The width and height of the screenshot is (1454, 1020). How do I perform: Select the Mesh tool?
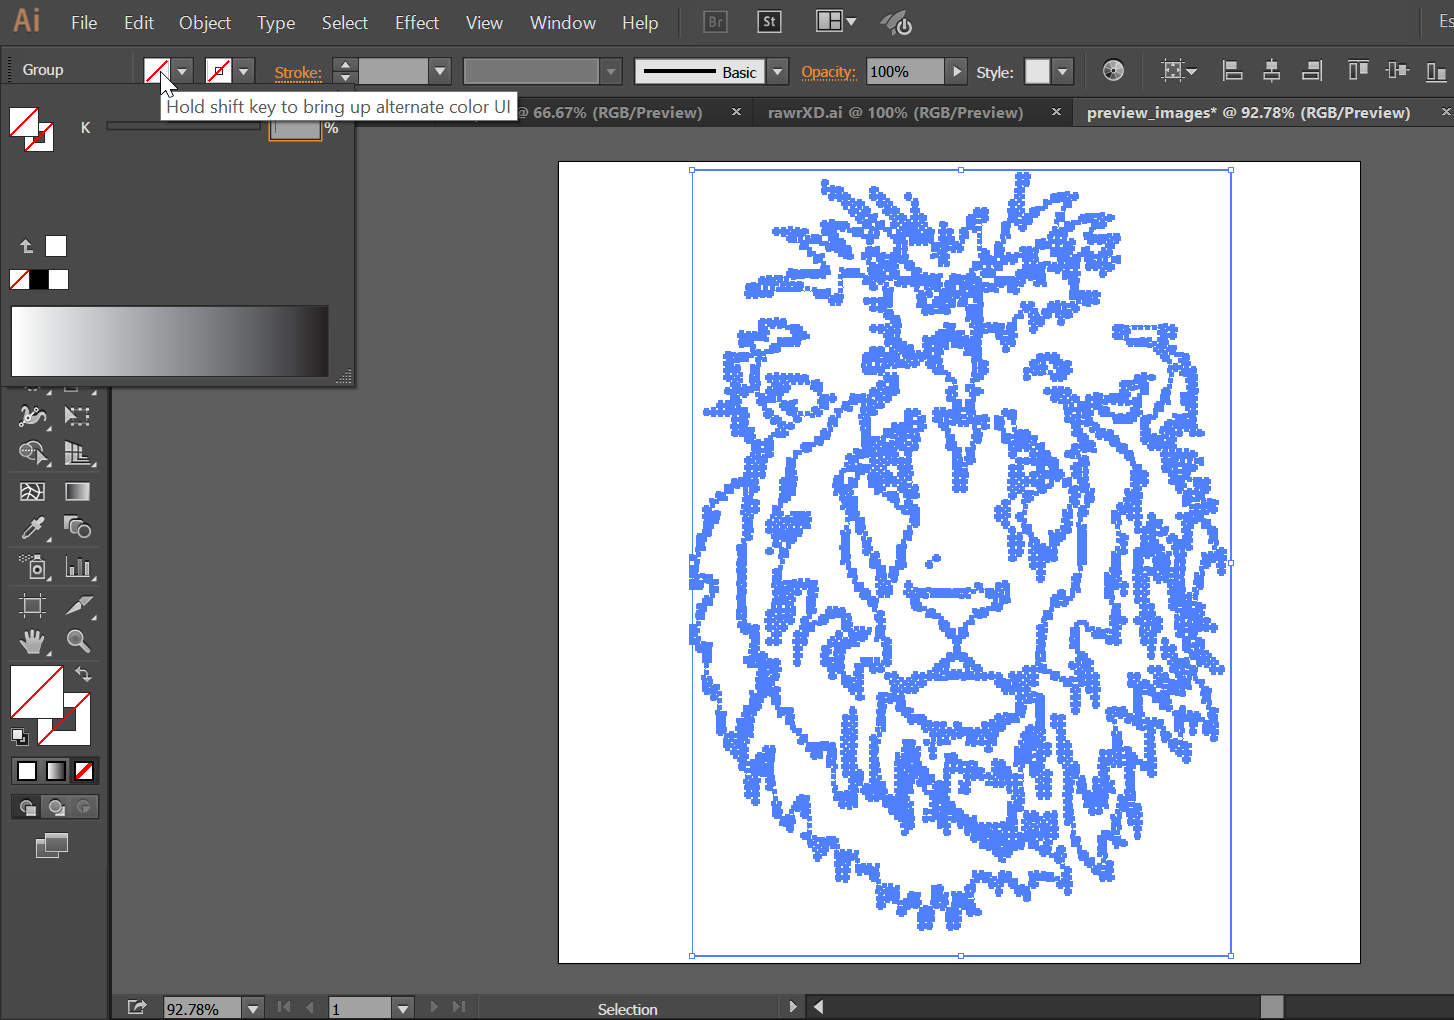33,491
